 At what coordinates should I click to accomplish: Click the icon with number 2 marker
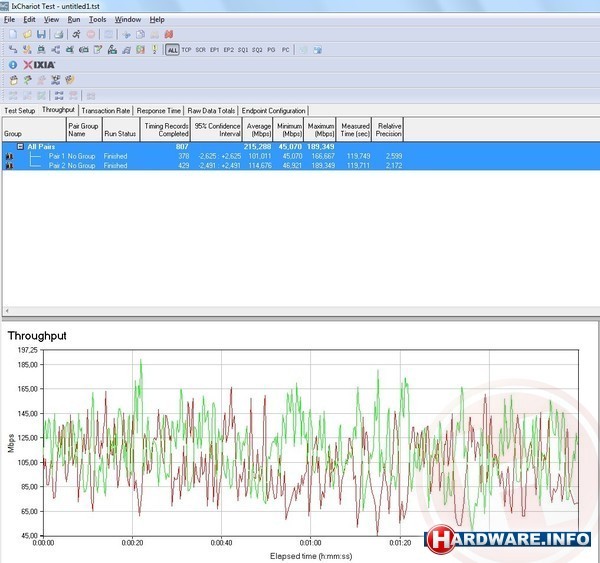155,49
